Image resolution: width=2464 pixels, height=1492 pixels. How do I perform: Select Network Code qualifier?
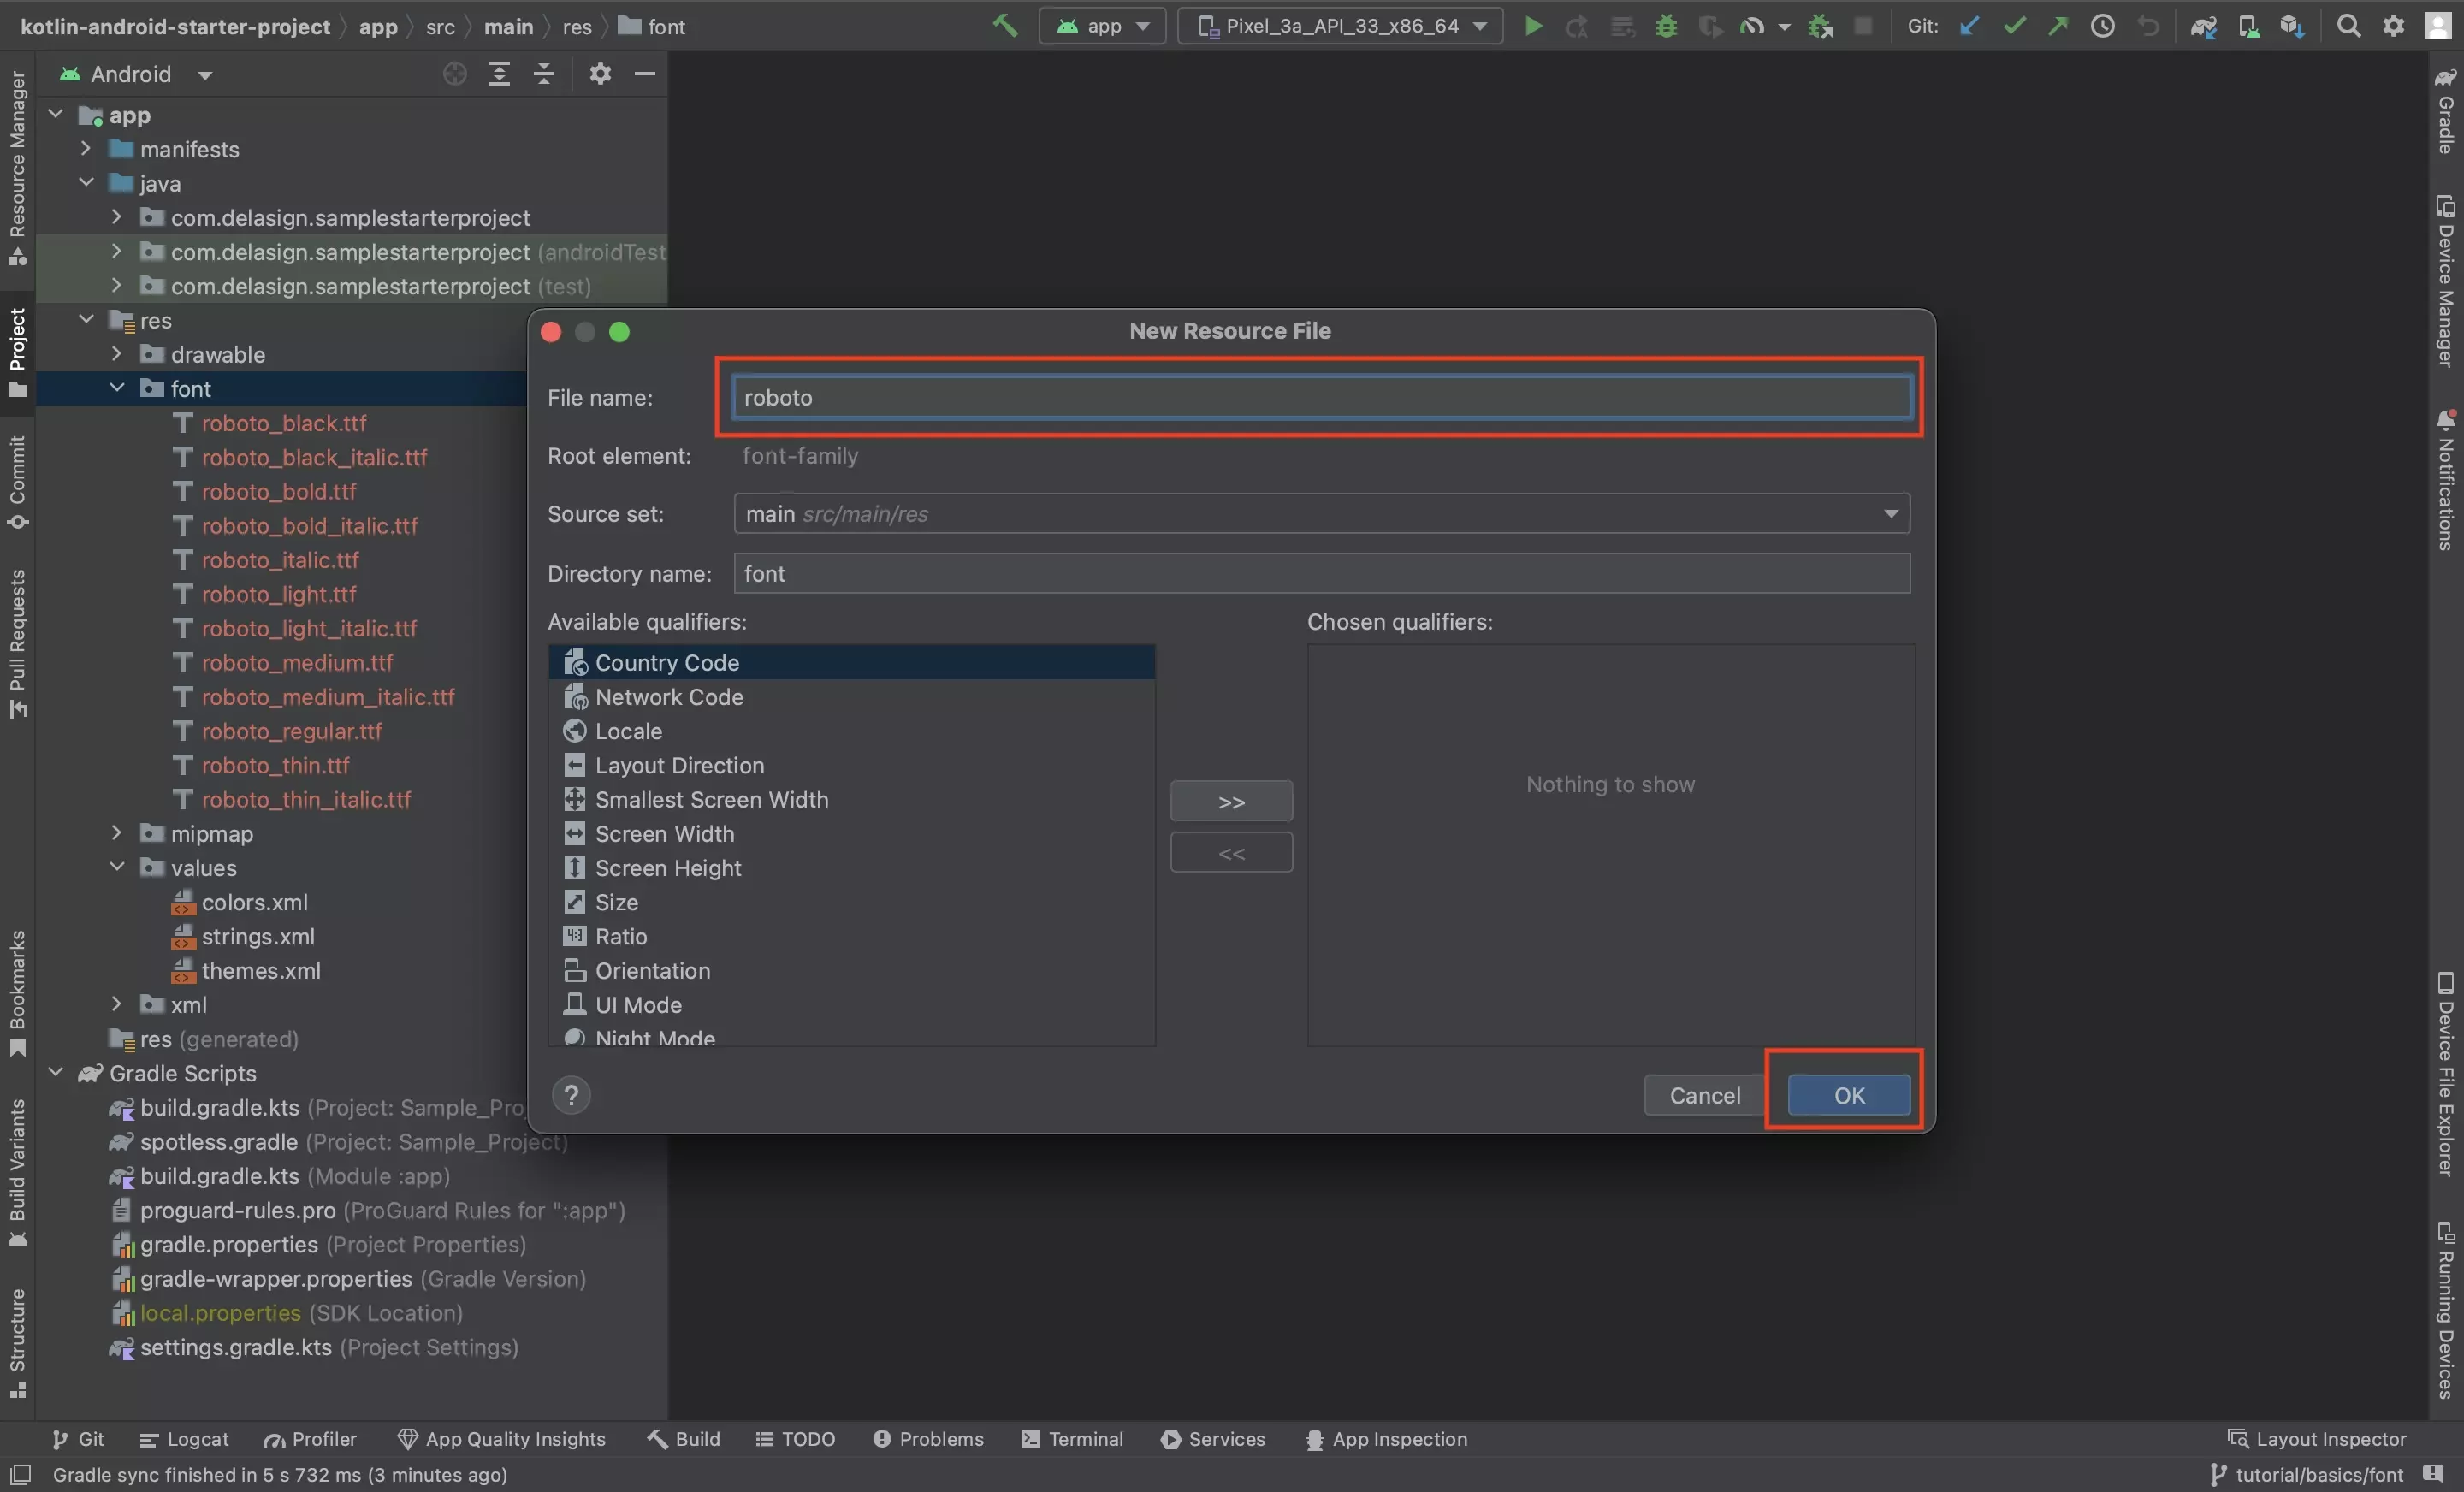coord(852,696)
